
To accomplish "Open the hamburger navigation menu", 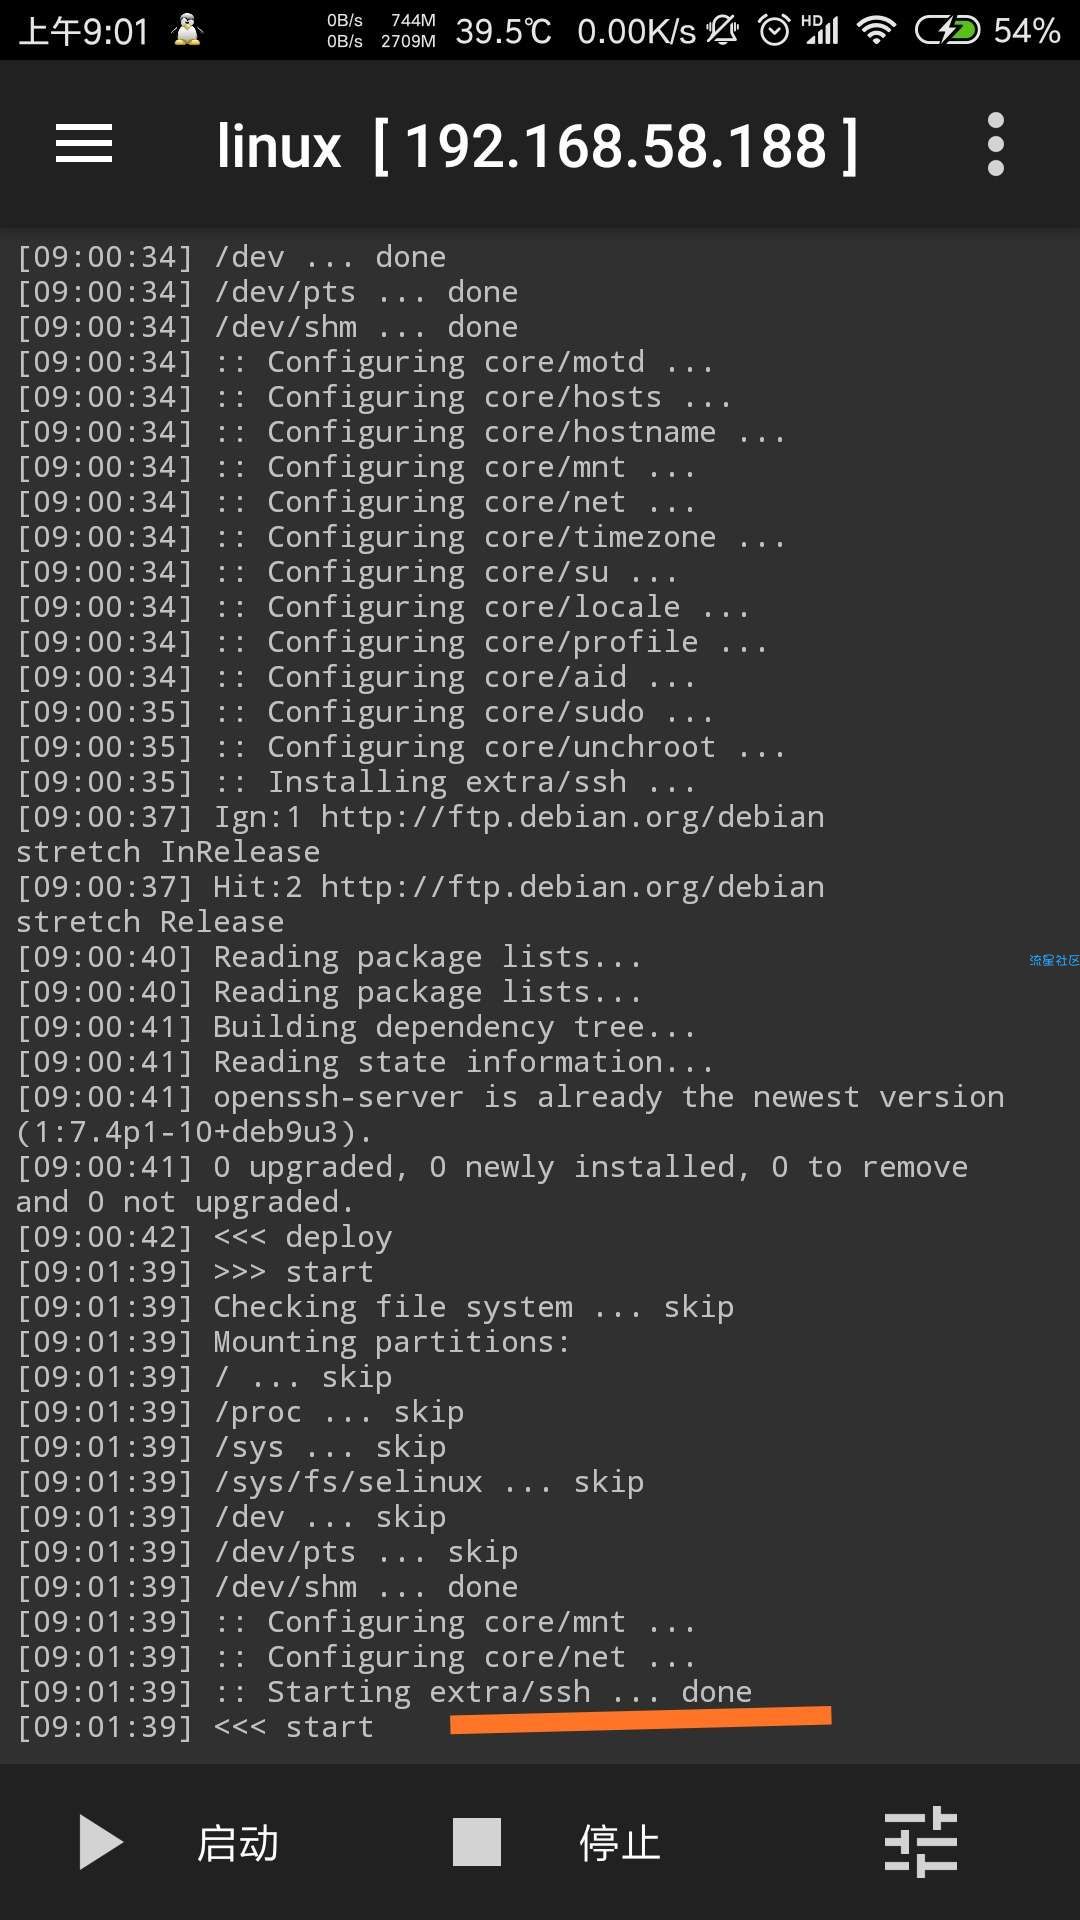I will click(x=84, y=144).
